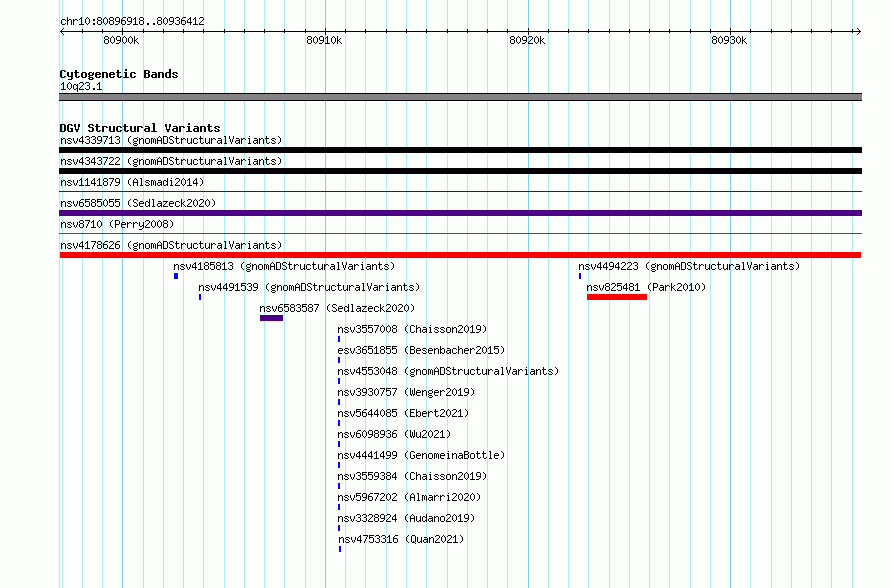
Task: Click the 10q23.1 band label
Action: (81, 86)
